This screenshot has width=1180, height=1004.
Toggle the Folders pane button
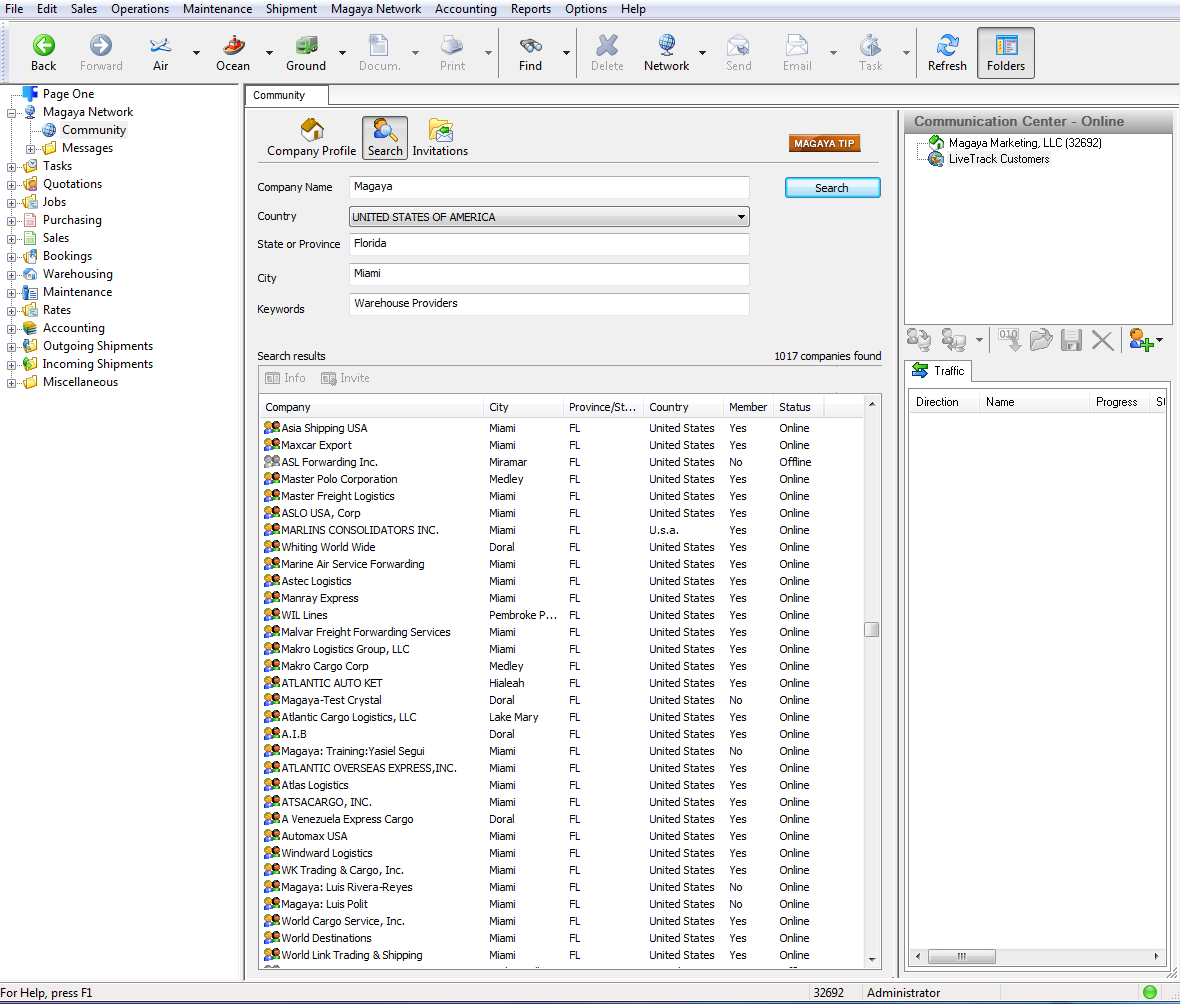pos(1005,53)
